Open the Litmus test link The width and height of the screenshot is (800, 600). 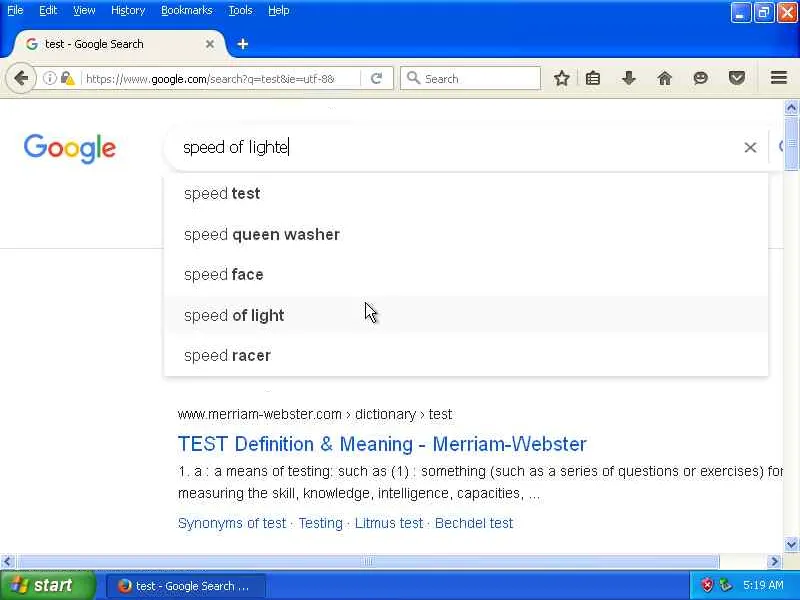click(389, 523)
